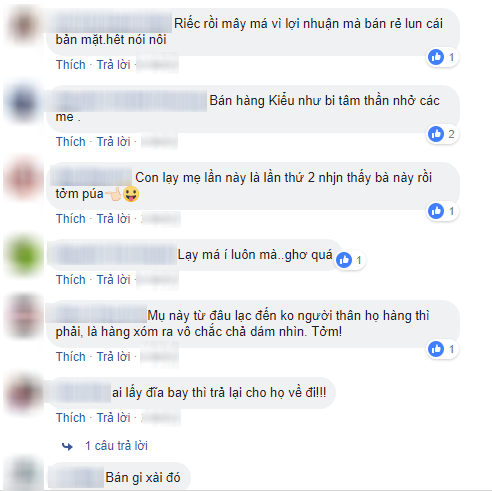Click the like reaction icon showing 2 likes

(436, 134)
